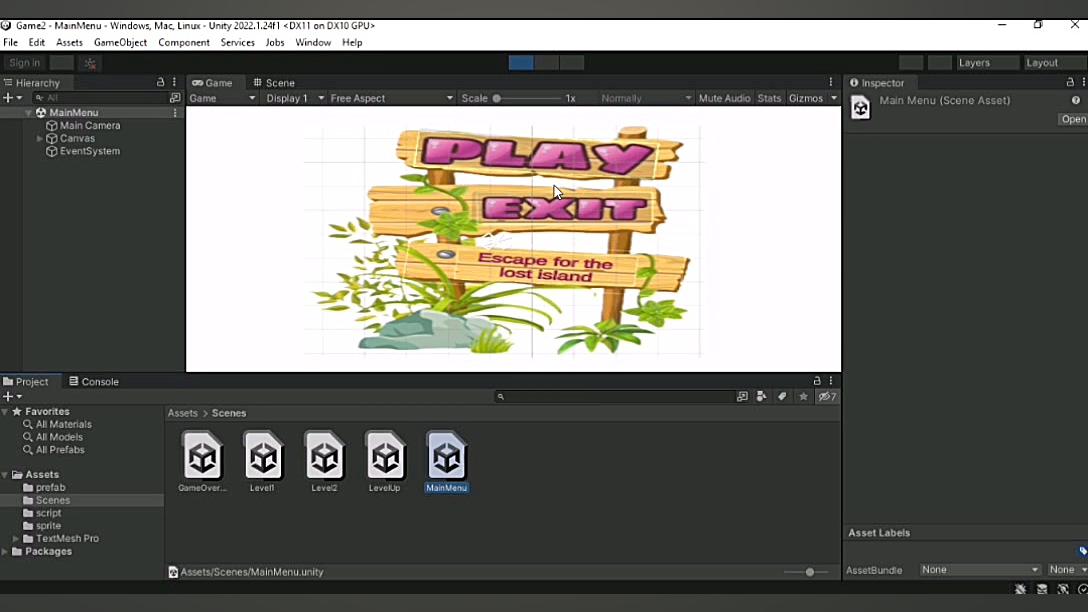Open search in Project window icon
Viewport: 1088px width, 612px height.
pyautogui.click(x=742, y=396)
